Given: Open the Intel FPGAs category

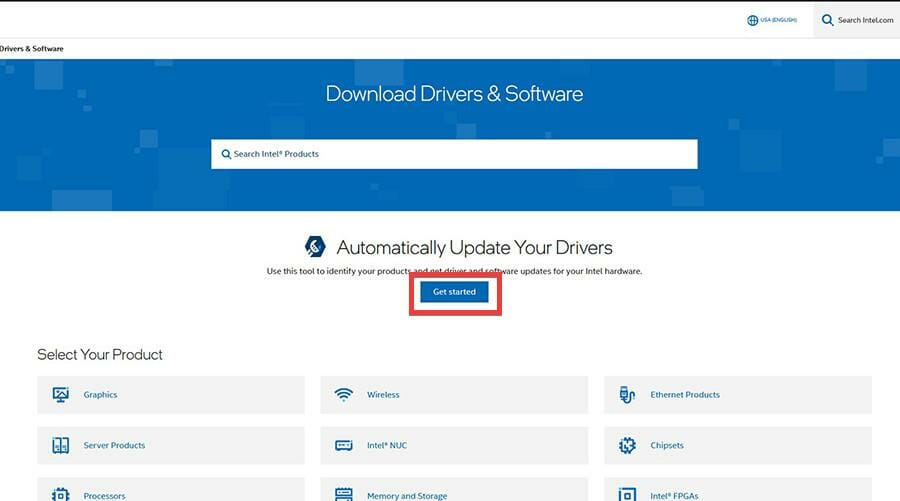Looking at the screenshot, I should [738, 490].
